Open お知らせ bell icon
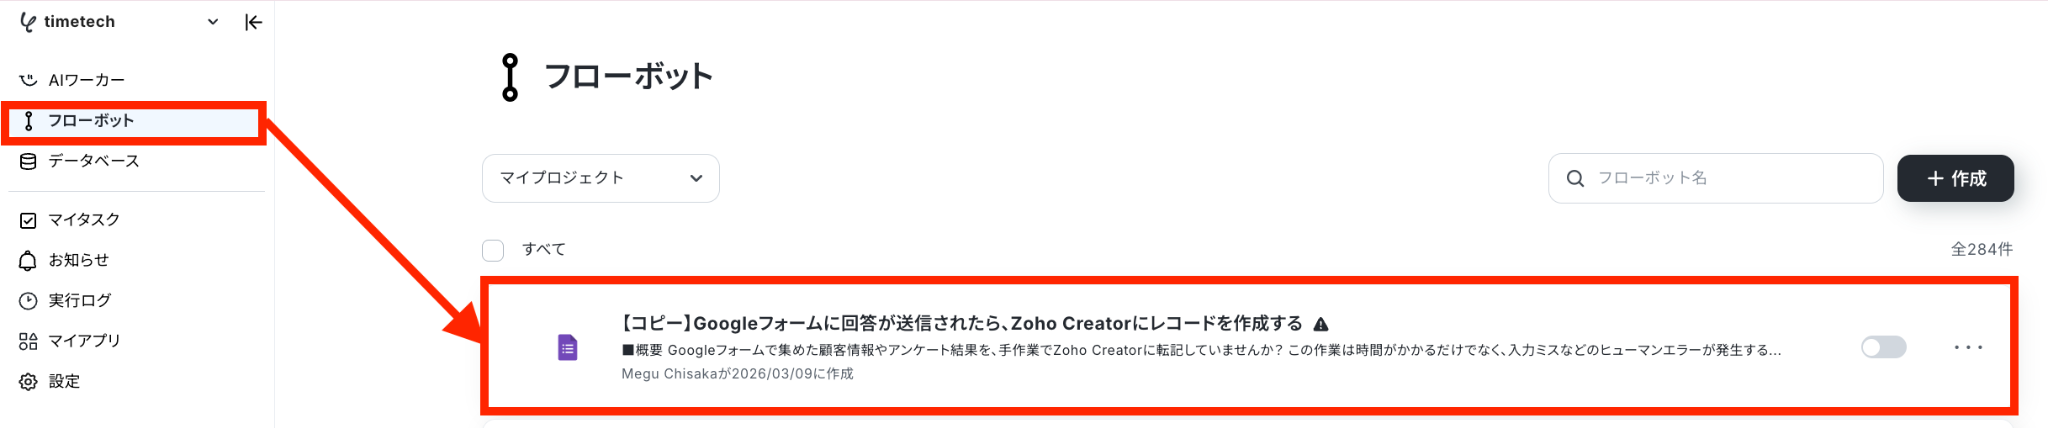This screenshot has height=428, width=2048. point(28,261)
